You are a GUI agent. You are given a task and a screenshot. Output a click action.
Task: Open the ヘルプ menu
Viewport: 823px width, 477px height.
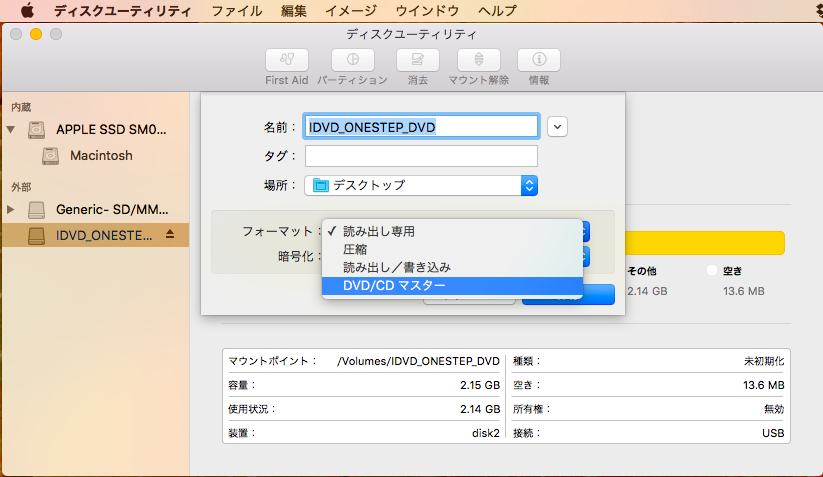click(497, 10)
